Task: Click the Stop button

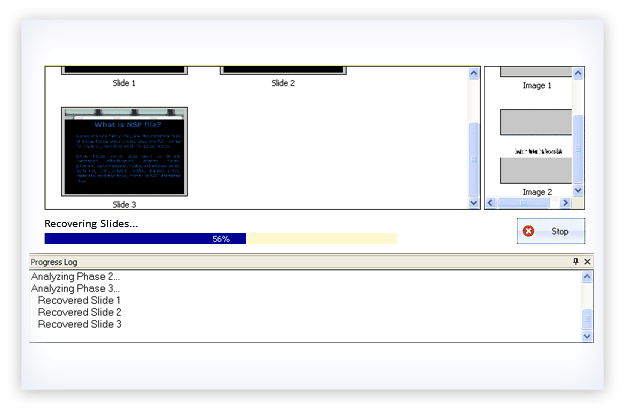Action: click(x=551, y=231)
